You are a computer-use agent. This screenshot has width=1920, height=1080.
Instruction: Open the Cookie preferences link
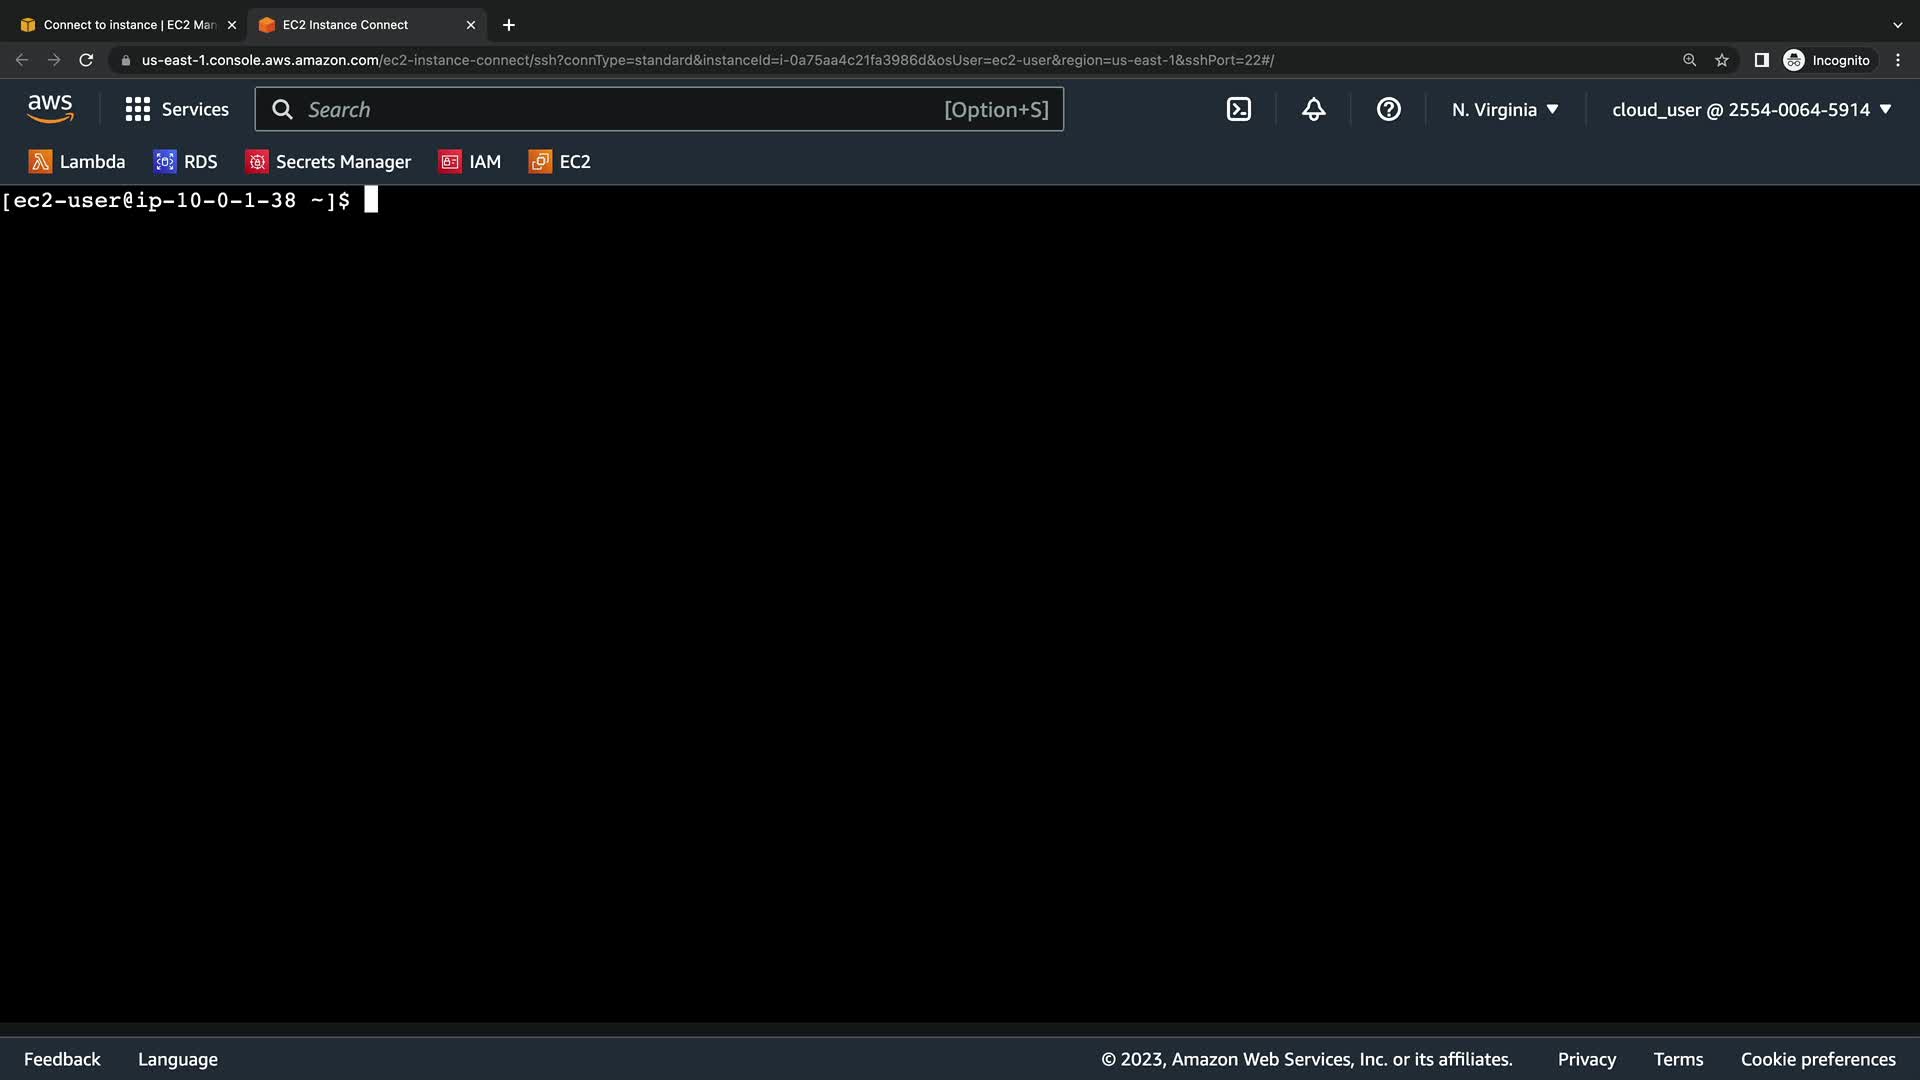pyautogui.click(x=1817, y=1059)
